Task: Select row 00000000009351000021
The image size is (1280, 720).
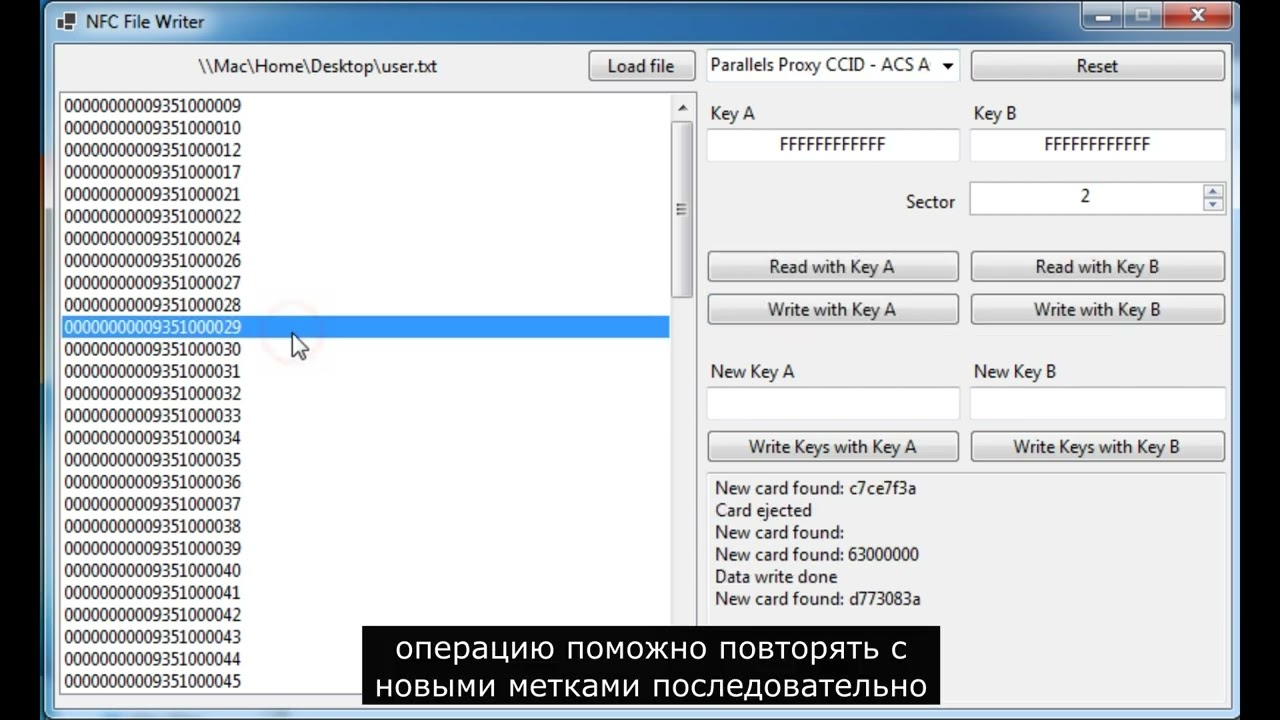Action: [365, 194]
